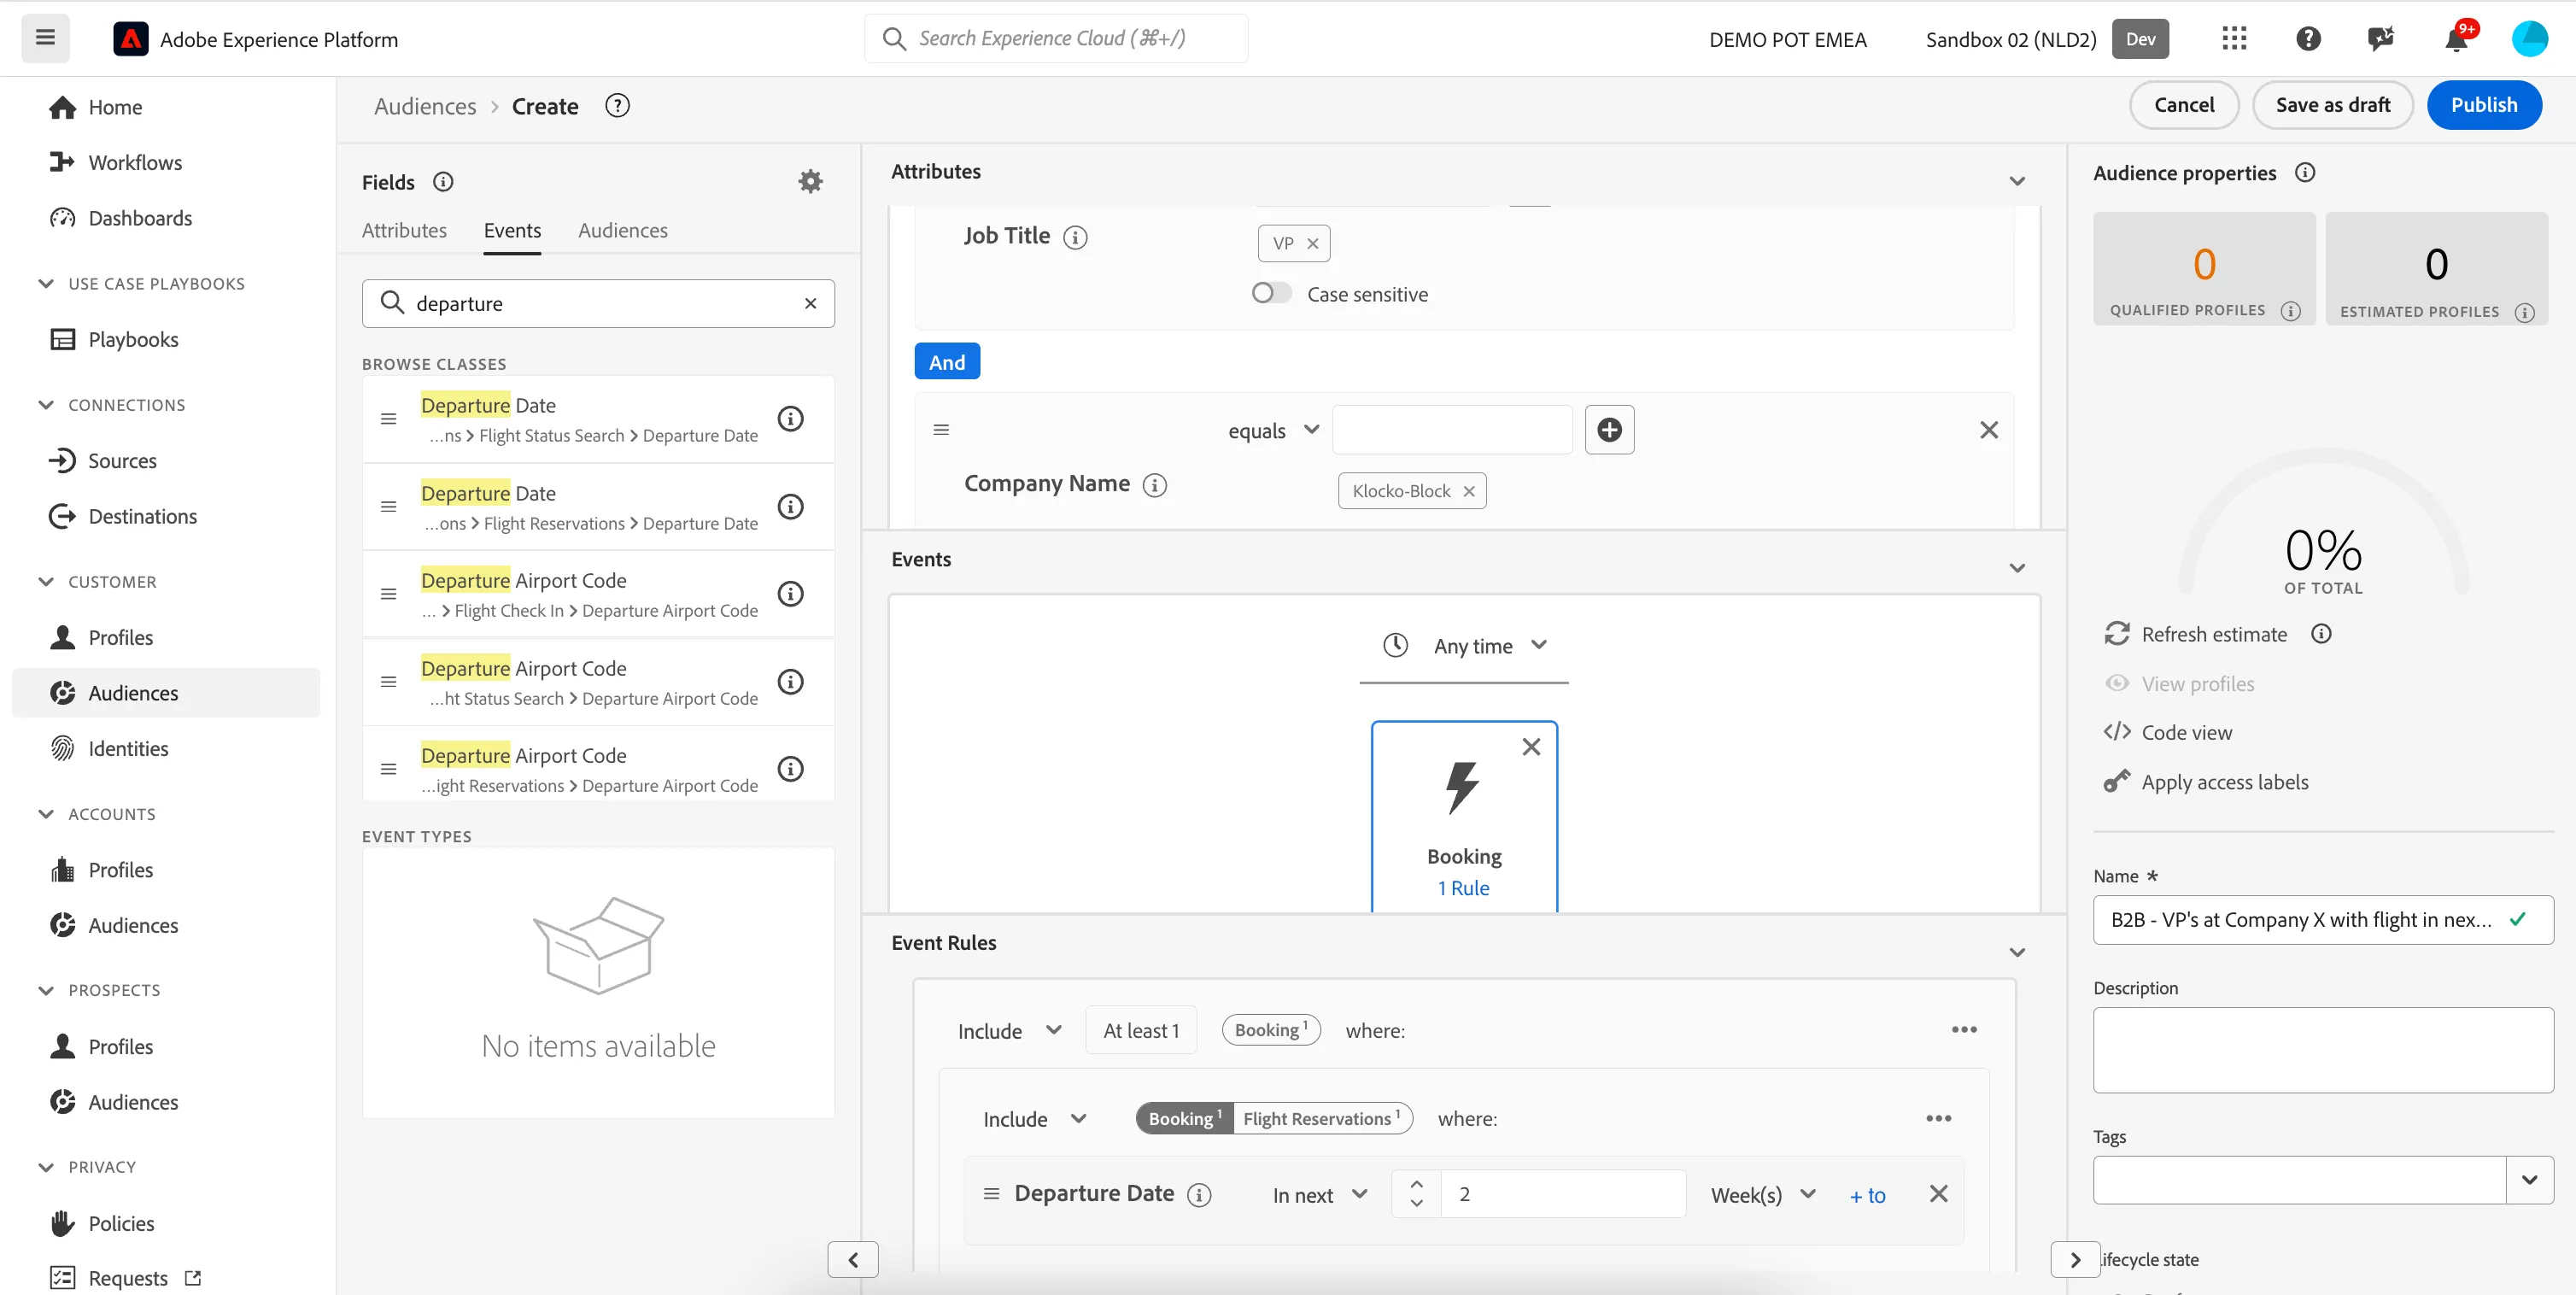Open the feedback chat icon
This screenshot has height=1295, width=2576.
(2381, 39)
